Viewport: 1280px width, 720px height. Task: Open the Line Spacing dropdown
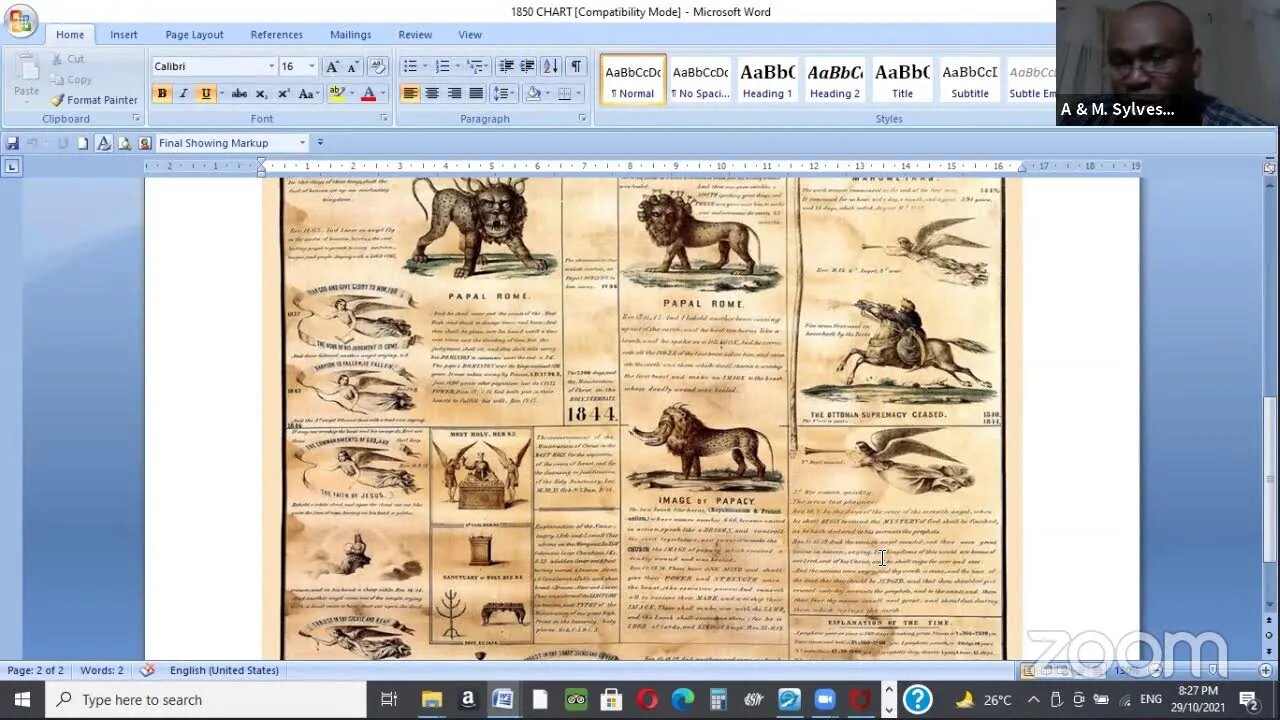pos(503,93)
